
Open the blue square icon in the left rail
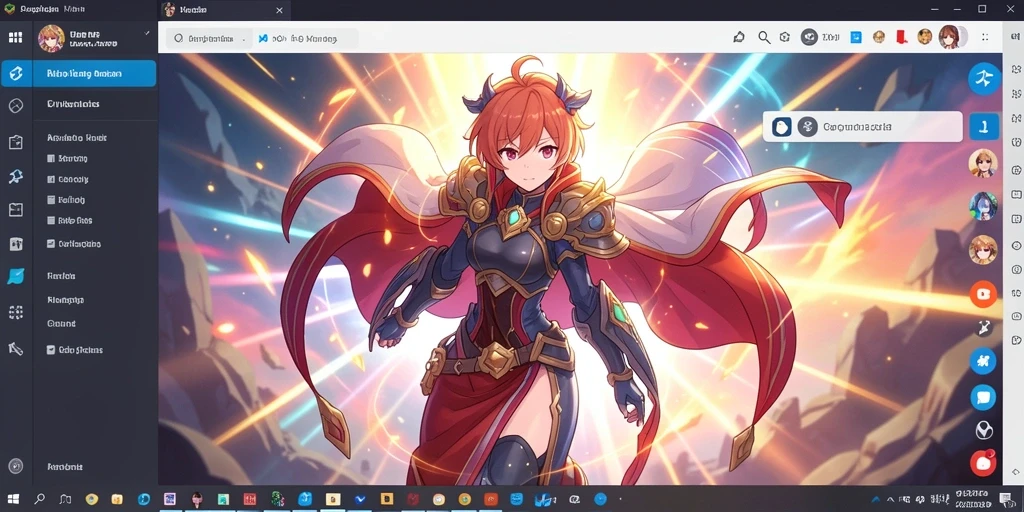[x=16, y=276]
